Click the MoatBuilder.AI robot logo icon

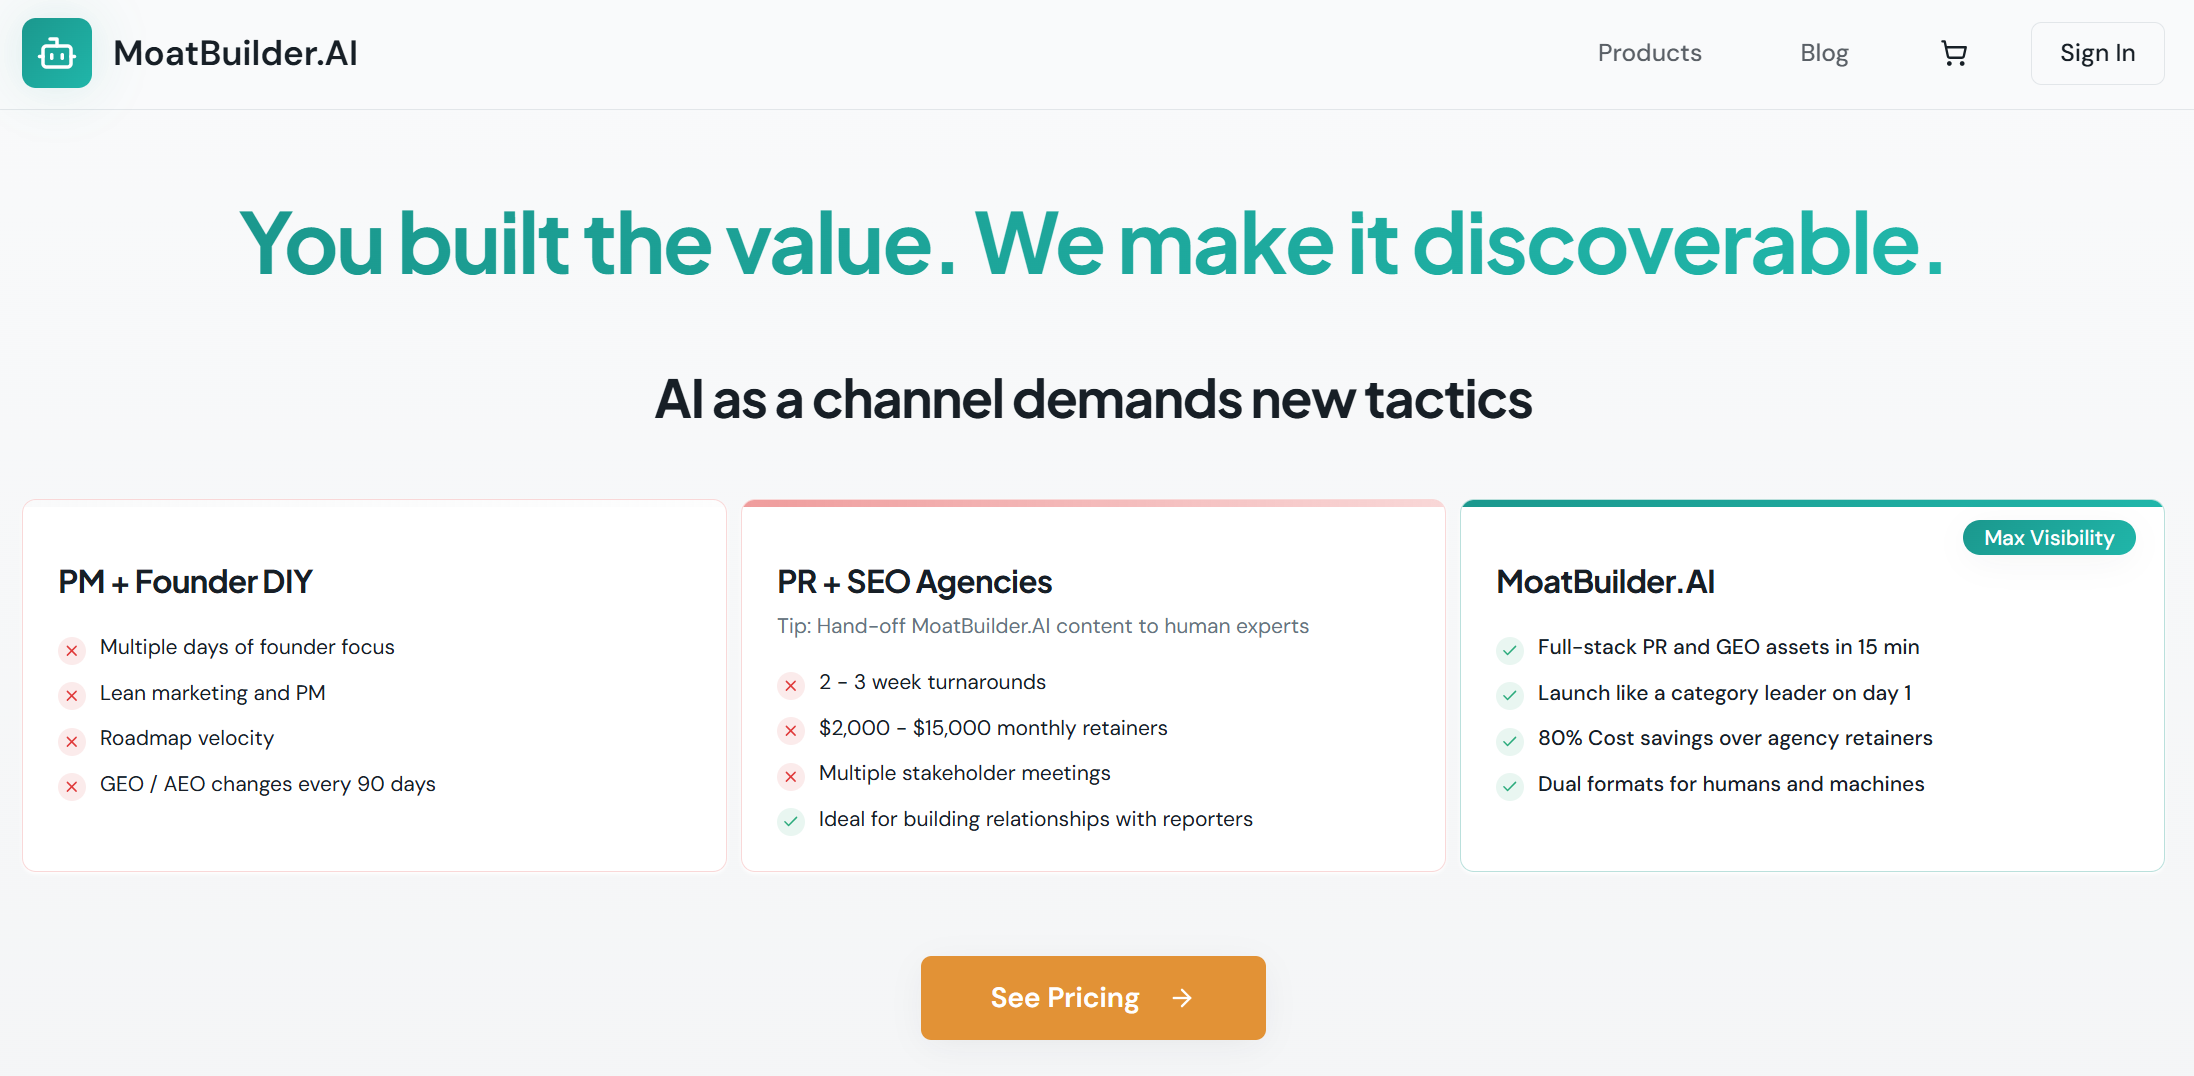[x=57, y=53]
